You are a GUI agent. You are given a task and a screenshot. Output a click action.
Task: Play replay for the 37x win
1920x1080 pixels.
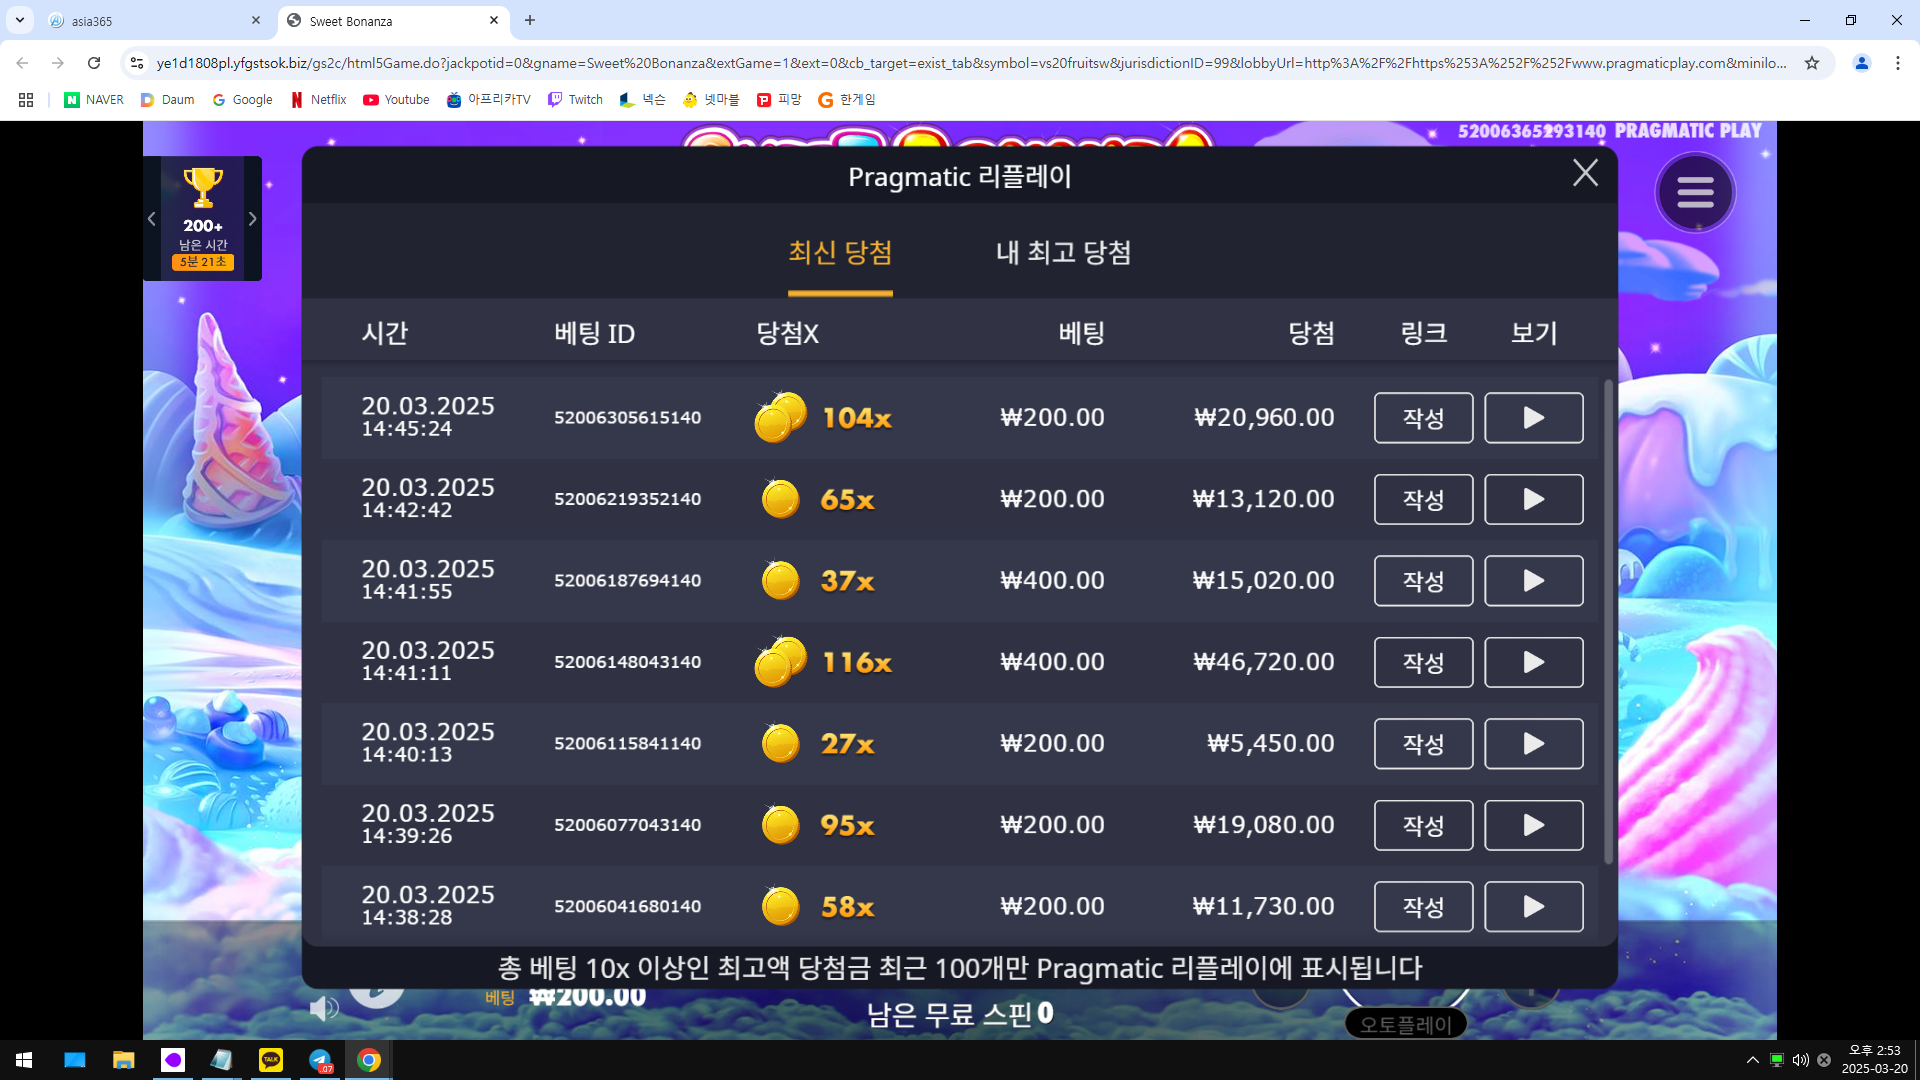pos(1533,581)
